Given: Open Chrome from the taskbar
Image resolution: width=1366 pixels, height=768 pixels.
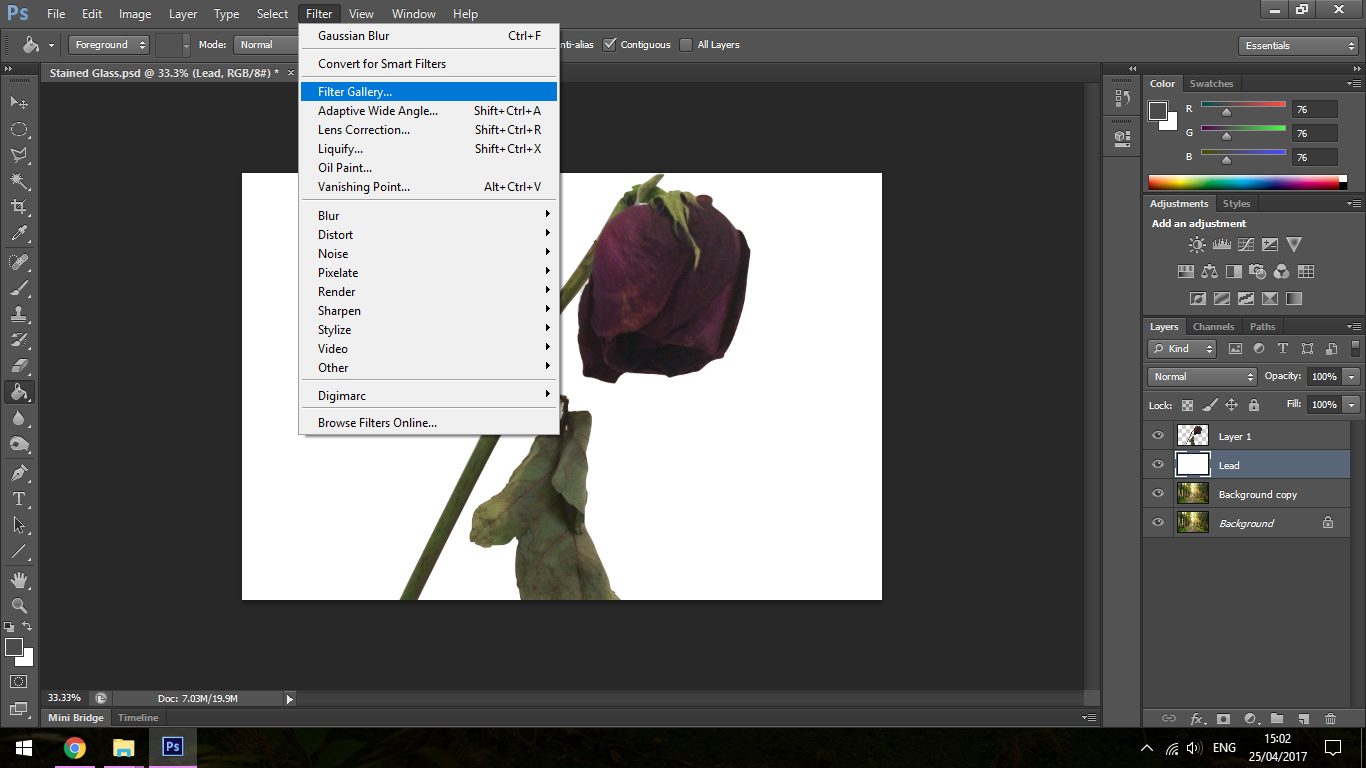Looking at the screenshot, I should coord(74,748).
